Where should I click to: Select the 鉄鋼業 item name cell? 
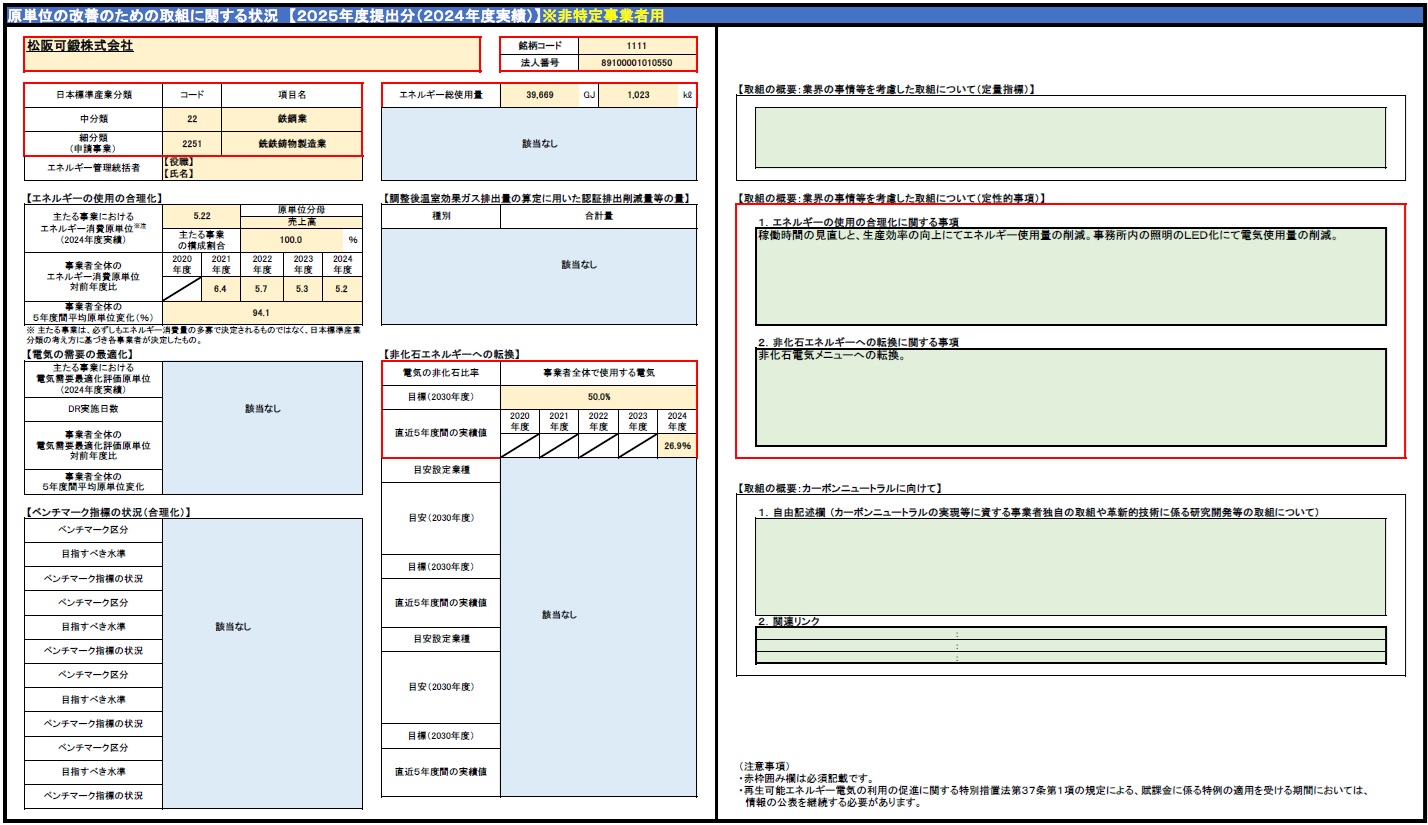click(x=291, y=119)
